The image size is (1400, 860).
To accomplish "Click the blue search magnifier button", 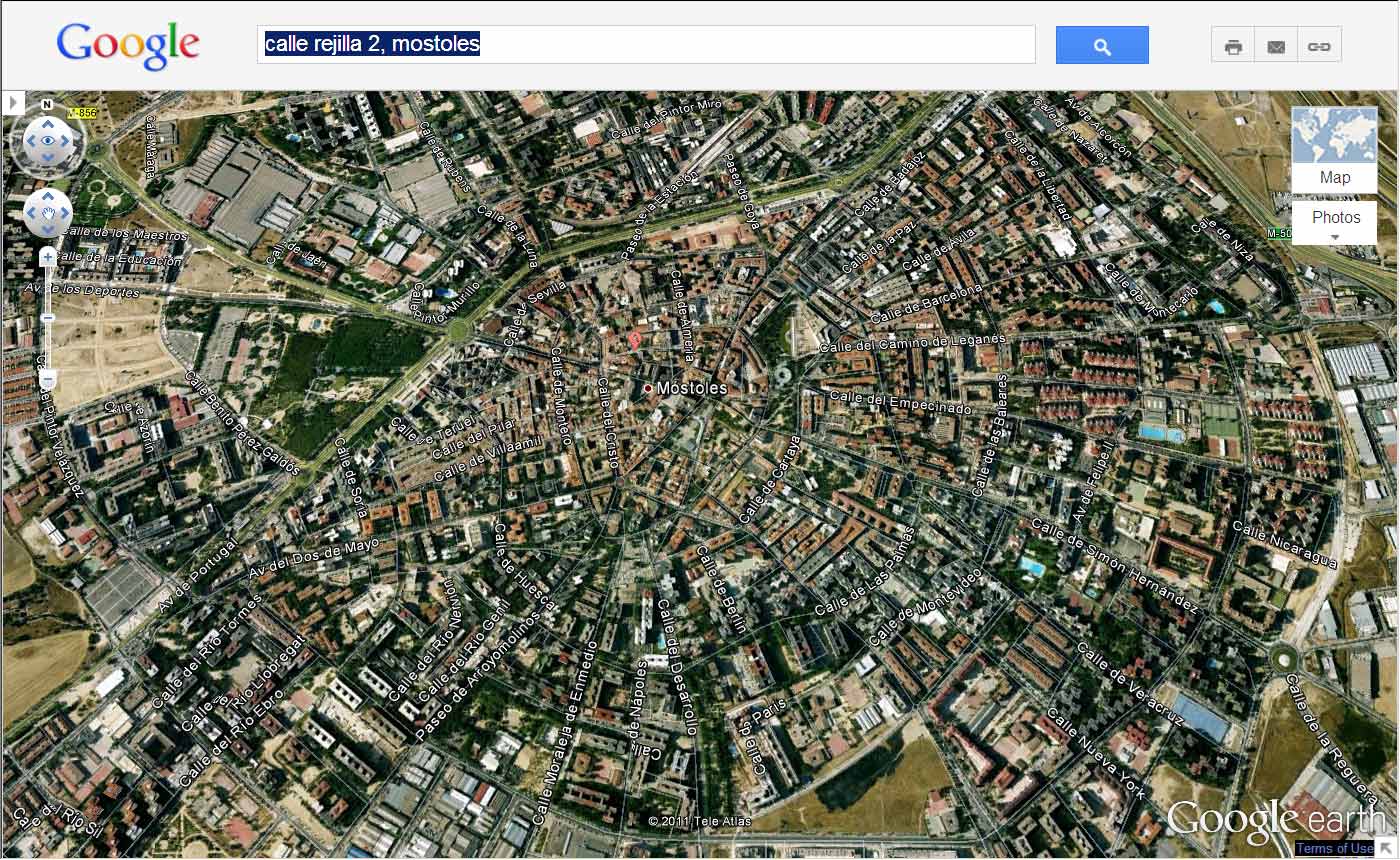I will [1102, 46].
